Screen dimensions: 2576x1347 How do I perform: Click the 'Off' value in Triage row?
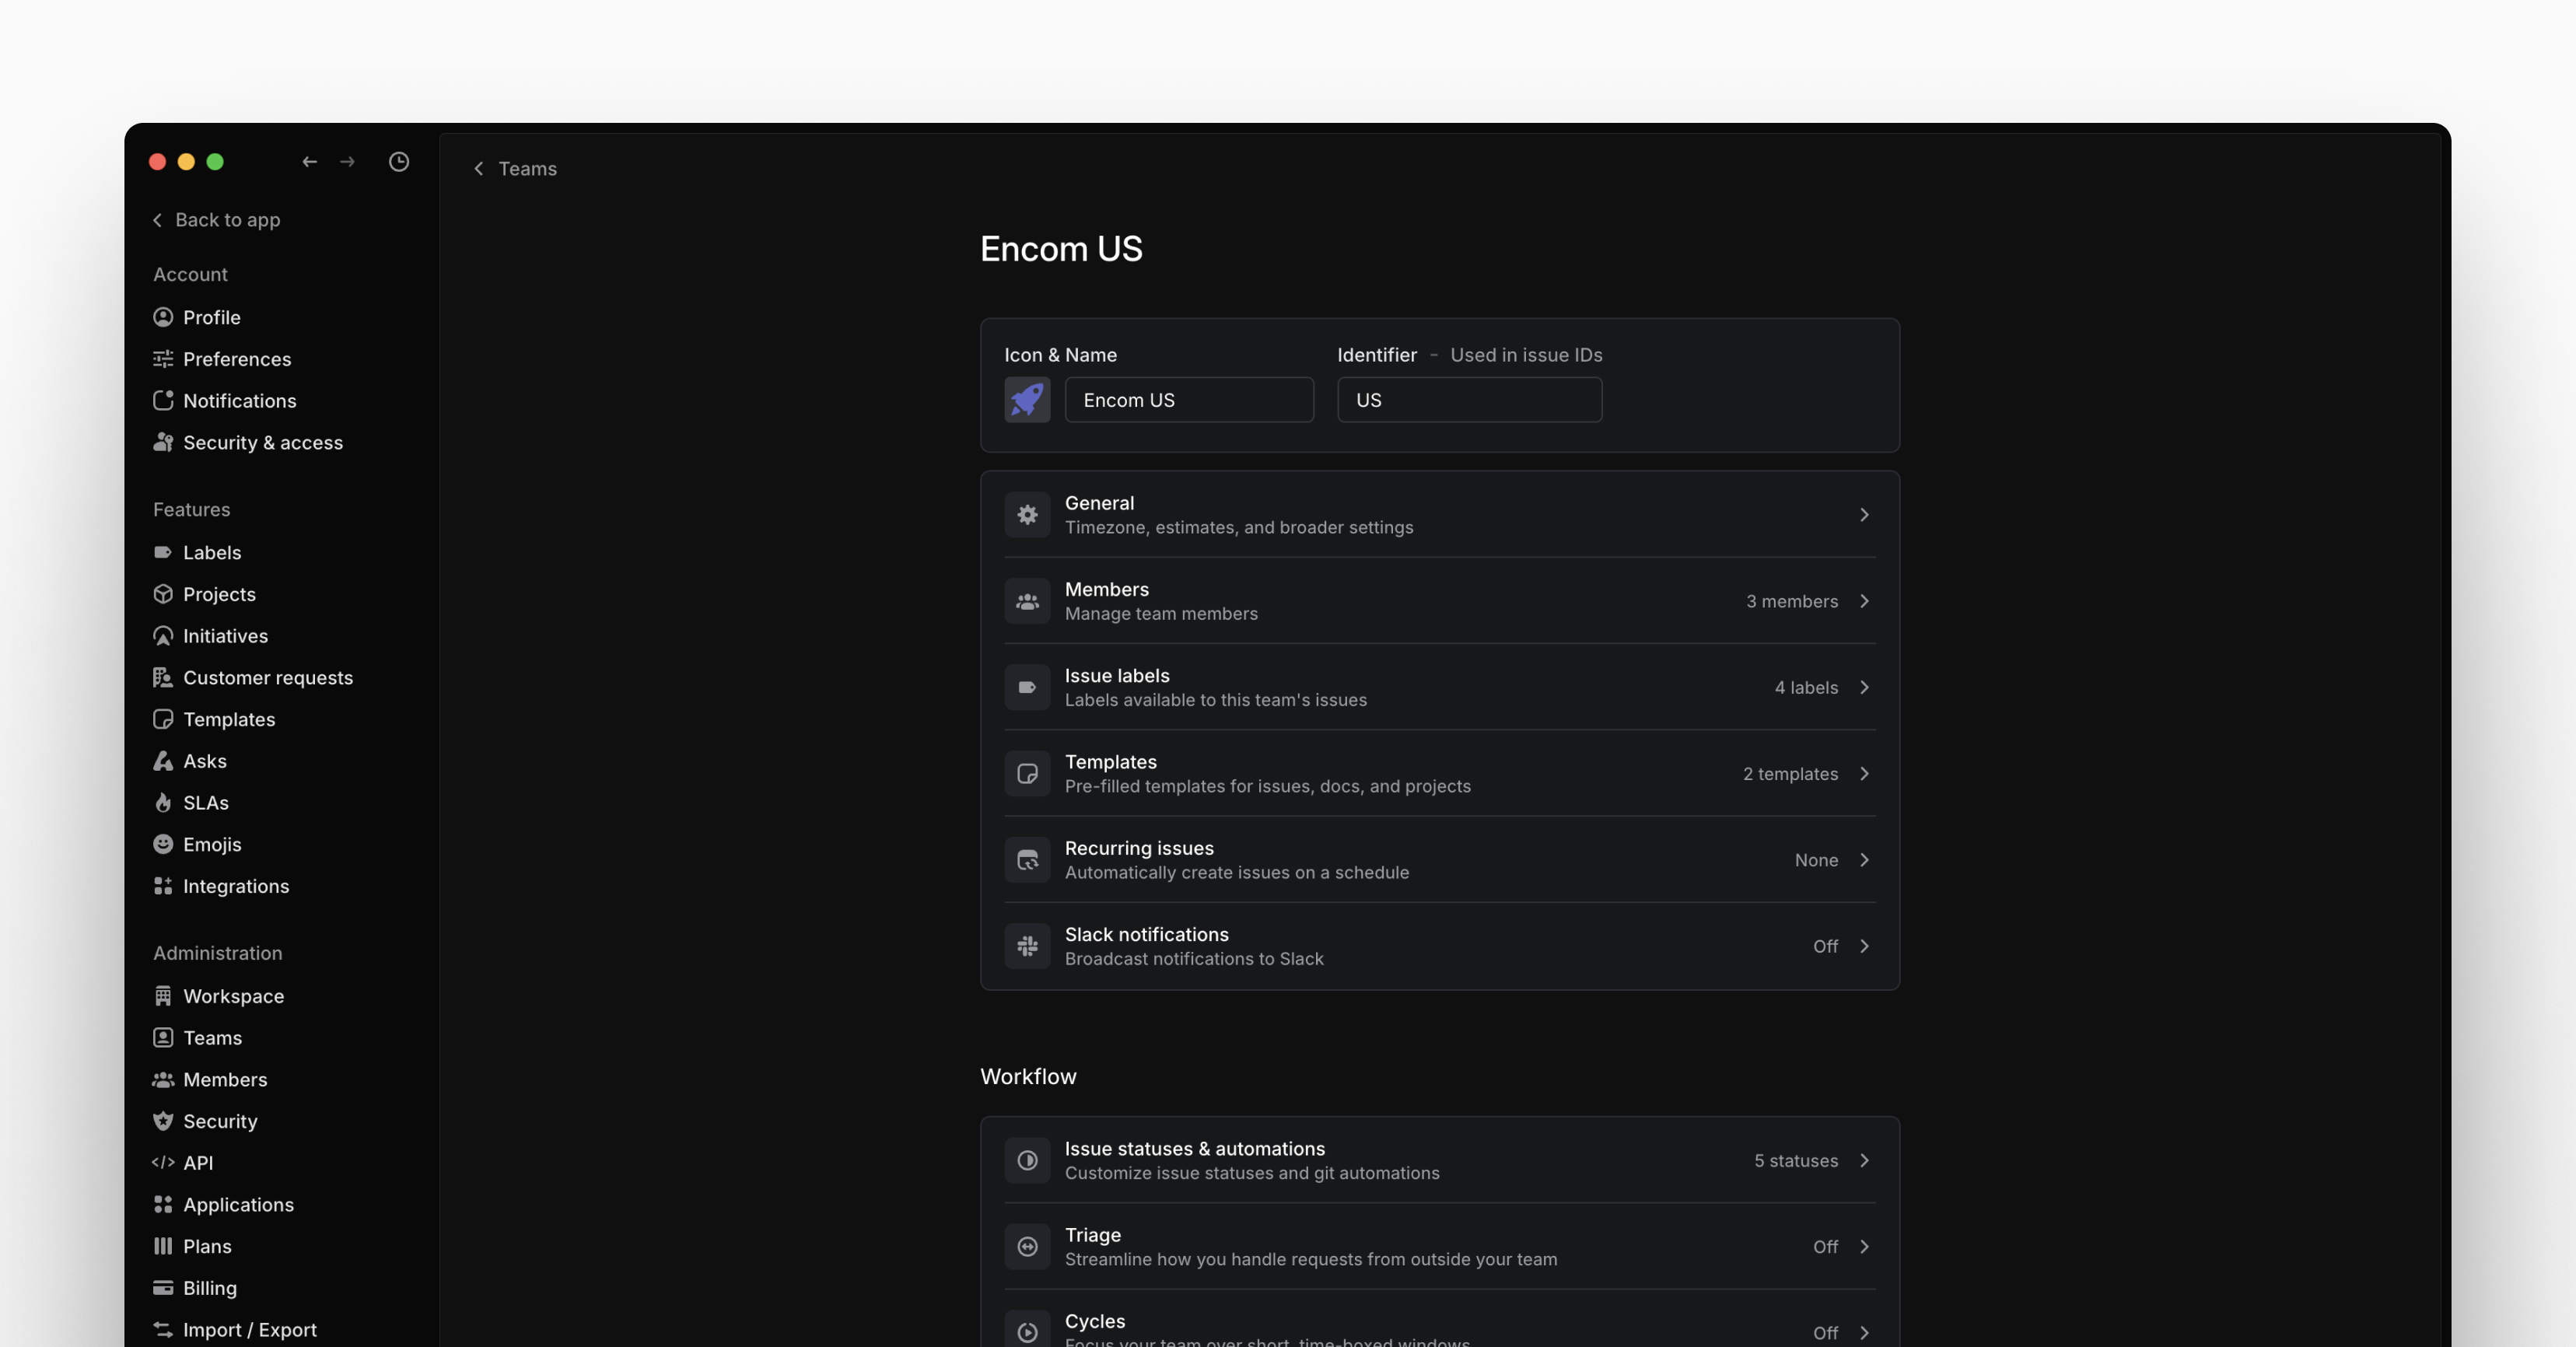[1825, 1247]
